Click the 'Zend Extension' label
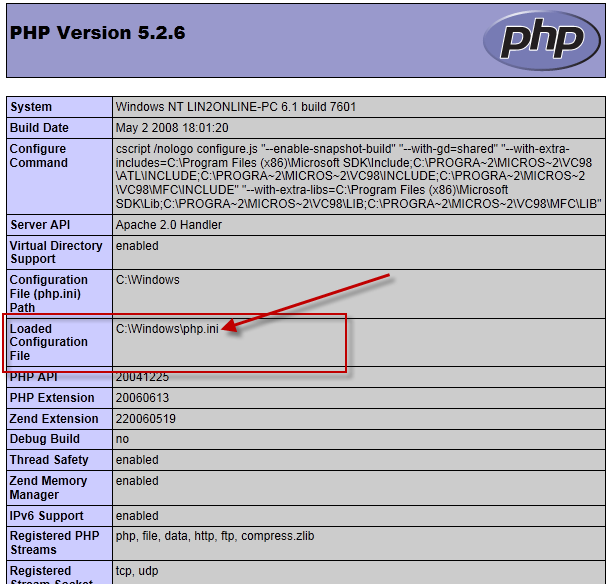 click(x=54, y=419)
